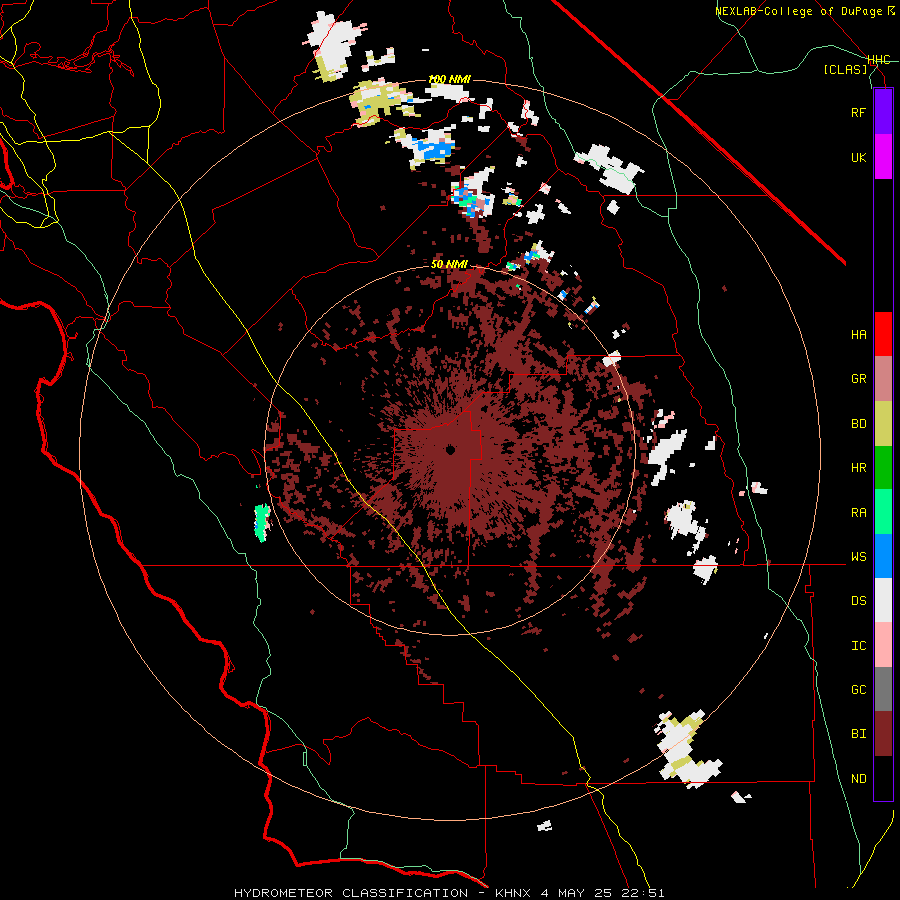Click the HR legend label
Viewport: 900px width, 900px height.
858,468
